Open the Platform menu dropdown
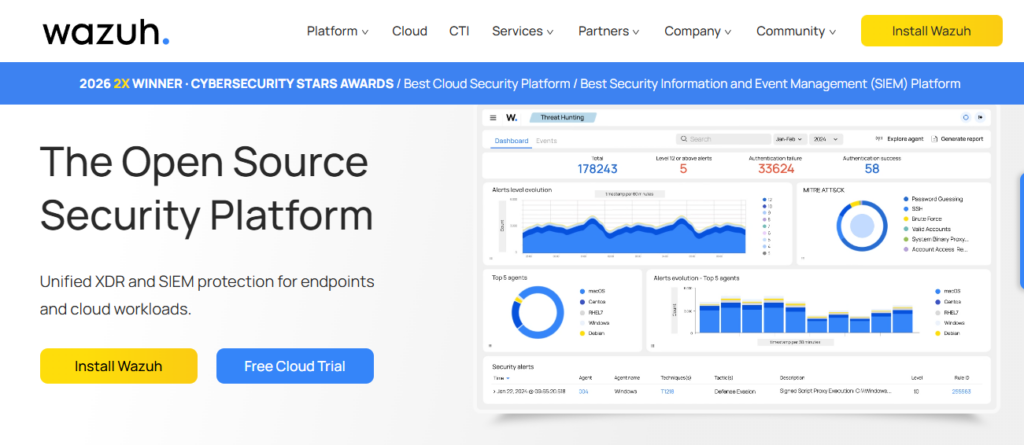The height and width of the screenshot is (445, 1024). (x=338, y=31)
